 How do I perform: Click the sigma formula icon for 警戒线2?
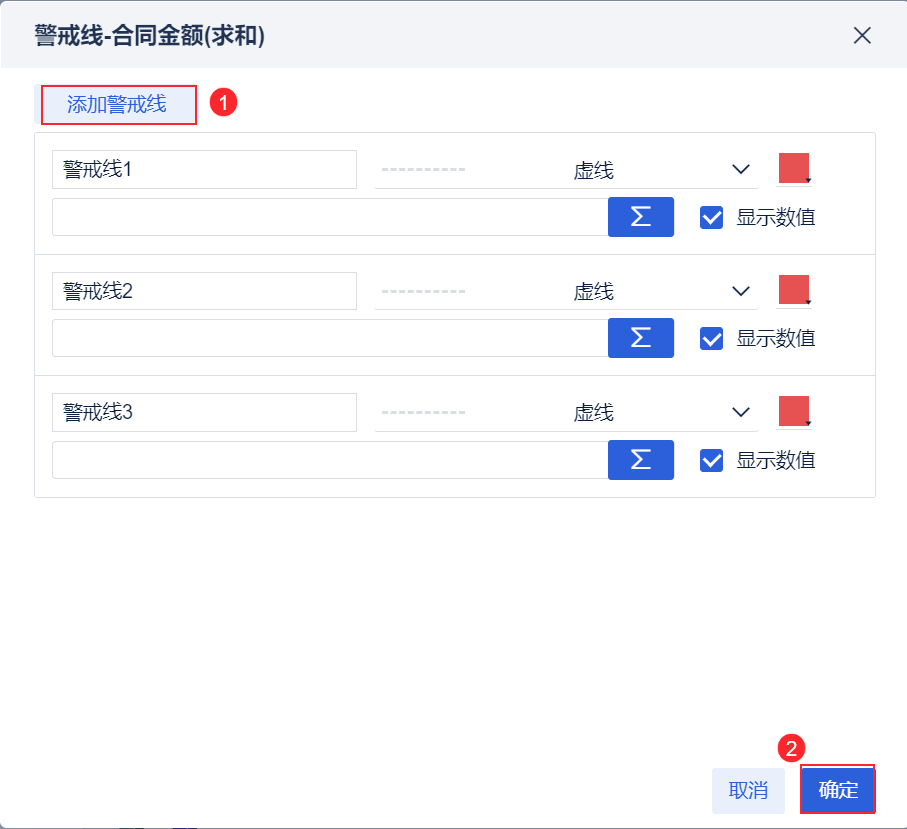(641, 338)
